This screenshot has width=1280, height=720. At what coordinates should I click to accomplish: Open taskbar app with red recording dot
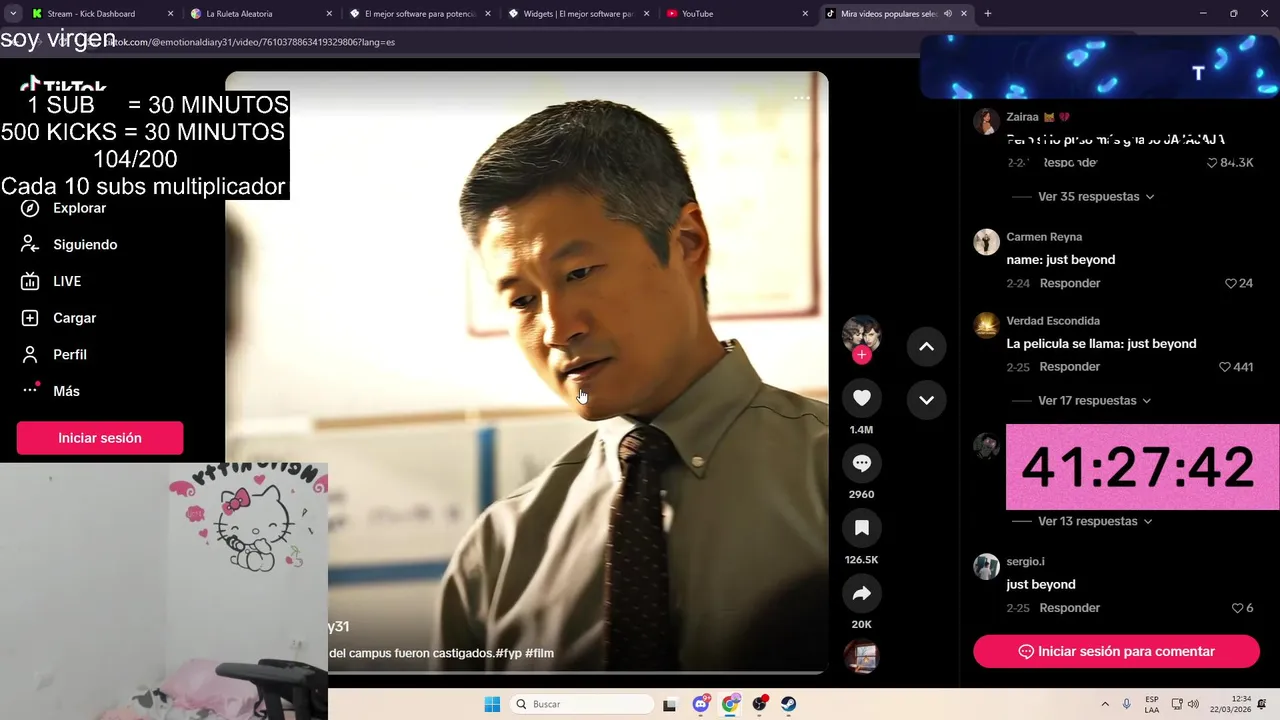(x=760, y=704)
